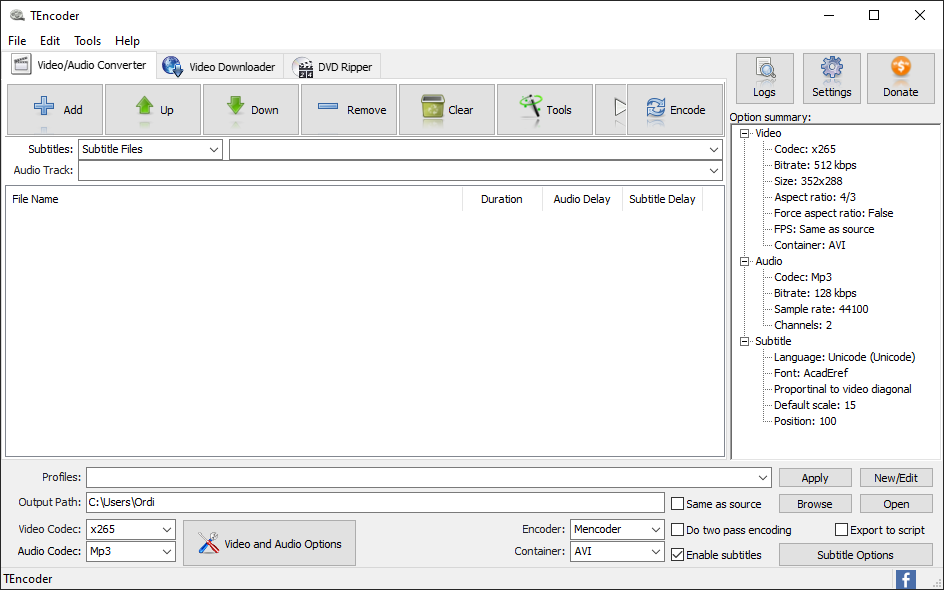Click the Subtitle Delay column header
The image size is (944, 590).
point(662,199)
